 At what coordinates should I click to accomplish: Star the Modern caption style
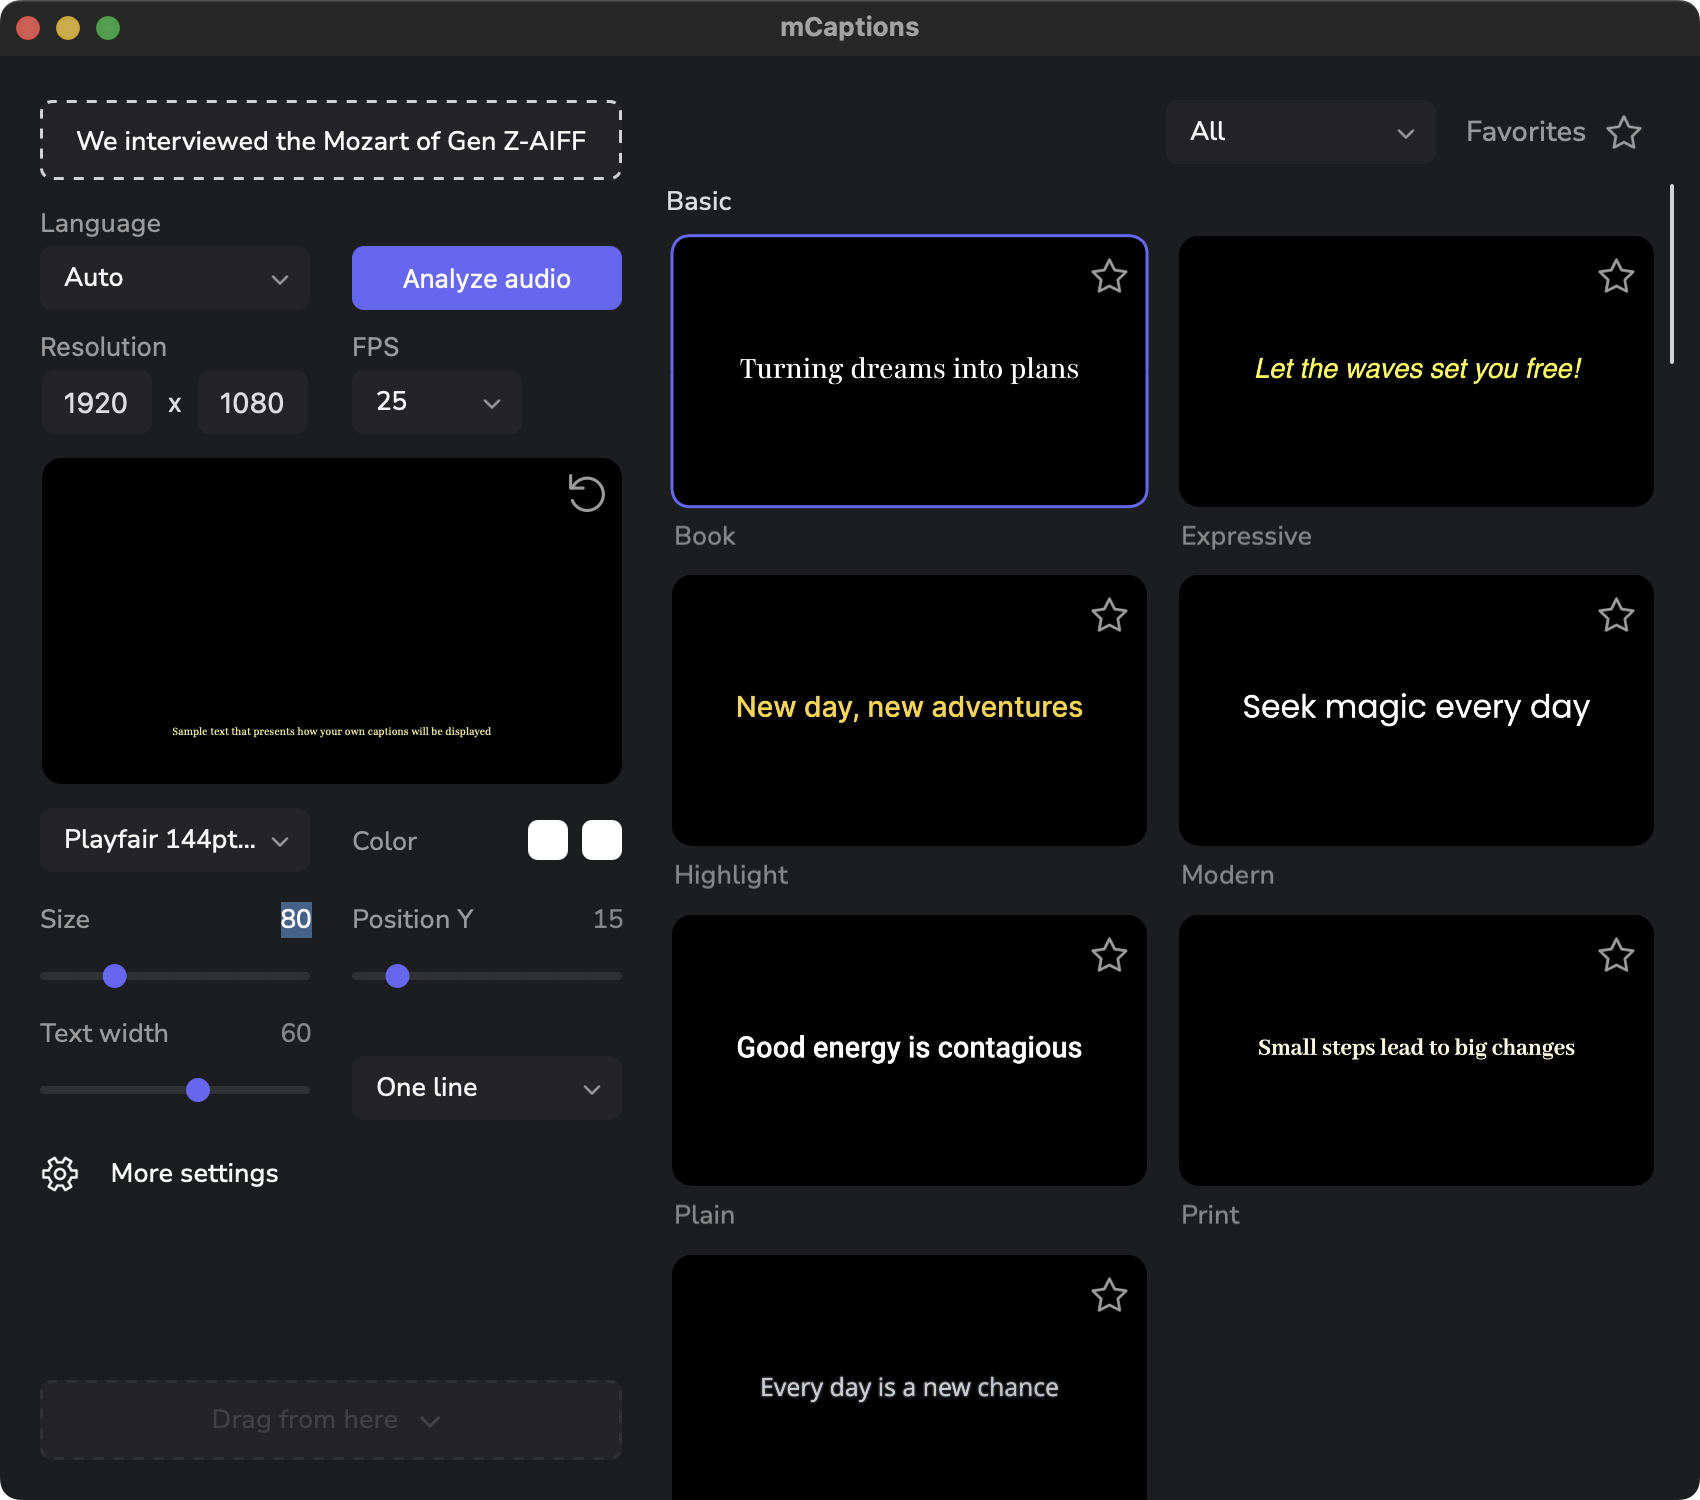pos(1616,616)
